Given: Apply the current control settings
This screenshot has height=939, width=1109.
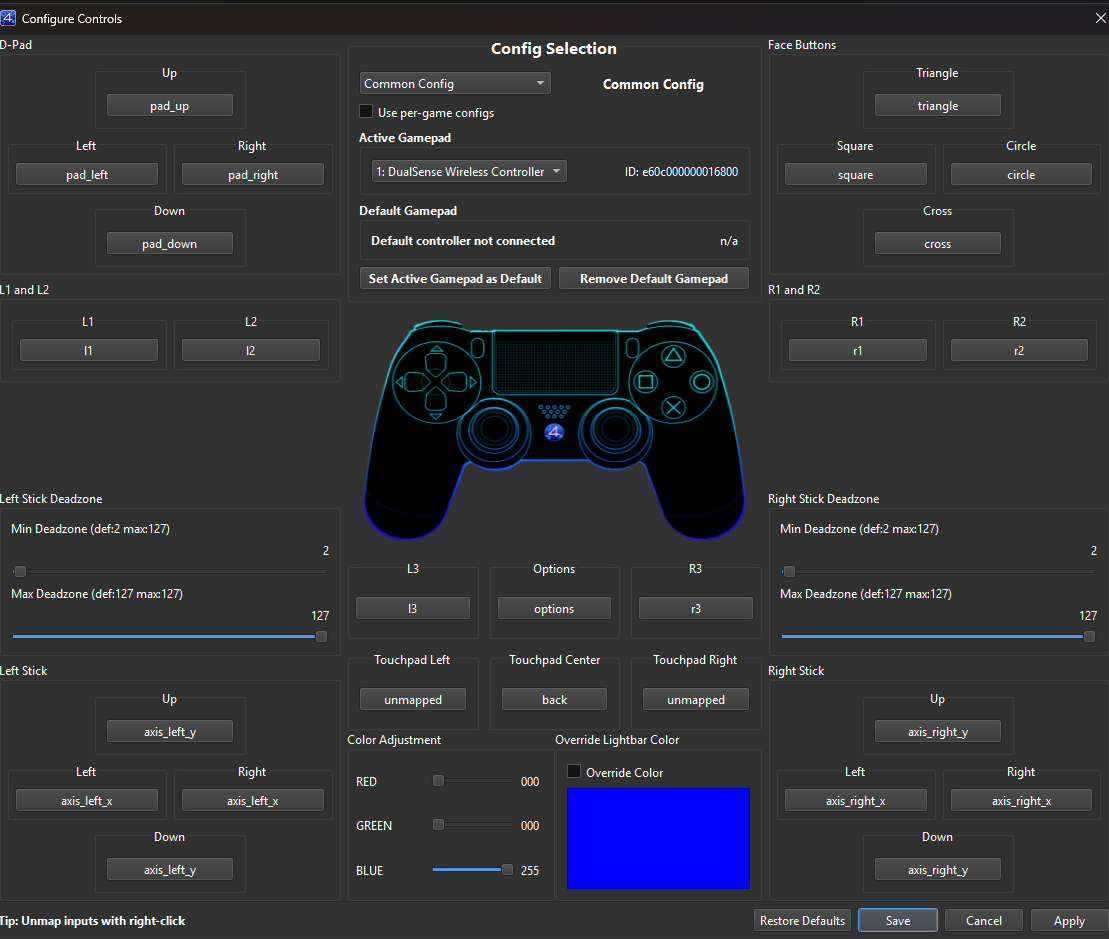Looking at the screenshot, I should point(1069,921).
